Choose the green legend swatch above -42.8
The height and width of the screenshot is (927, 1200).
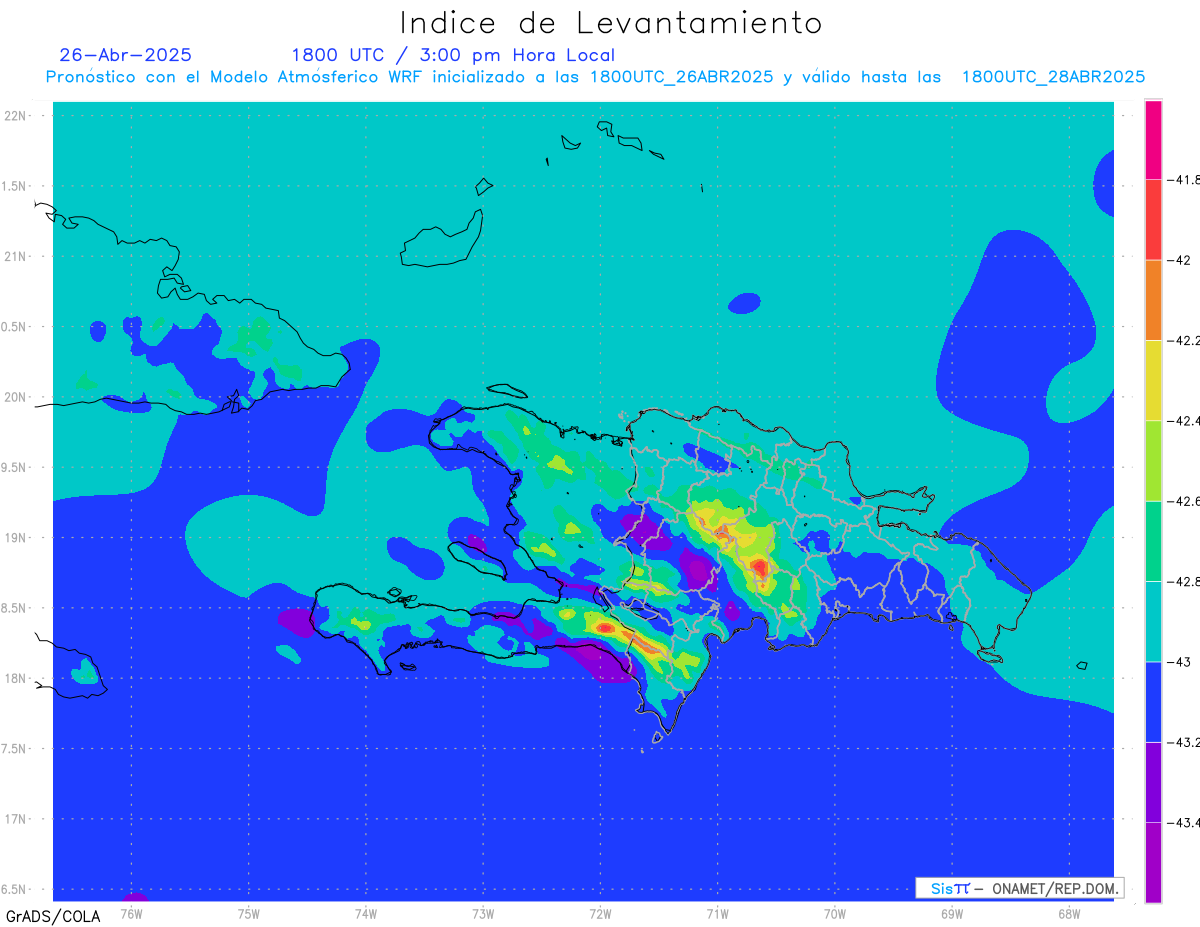(x=1153, y=541)
